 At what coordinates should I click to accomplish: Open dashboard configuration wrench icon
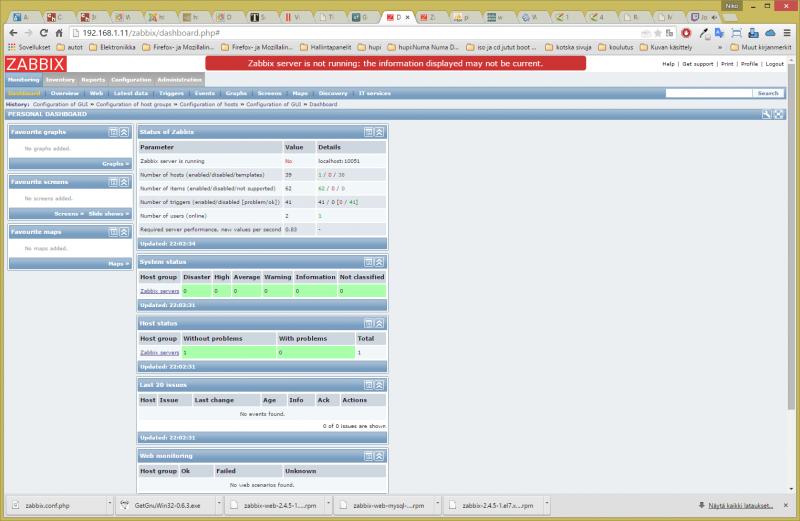tap(766, 114)
